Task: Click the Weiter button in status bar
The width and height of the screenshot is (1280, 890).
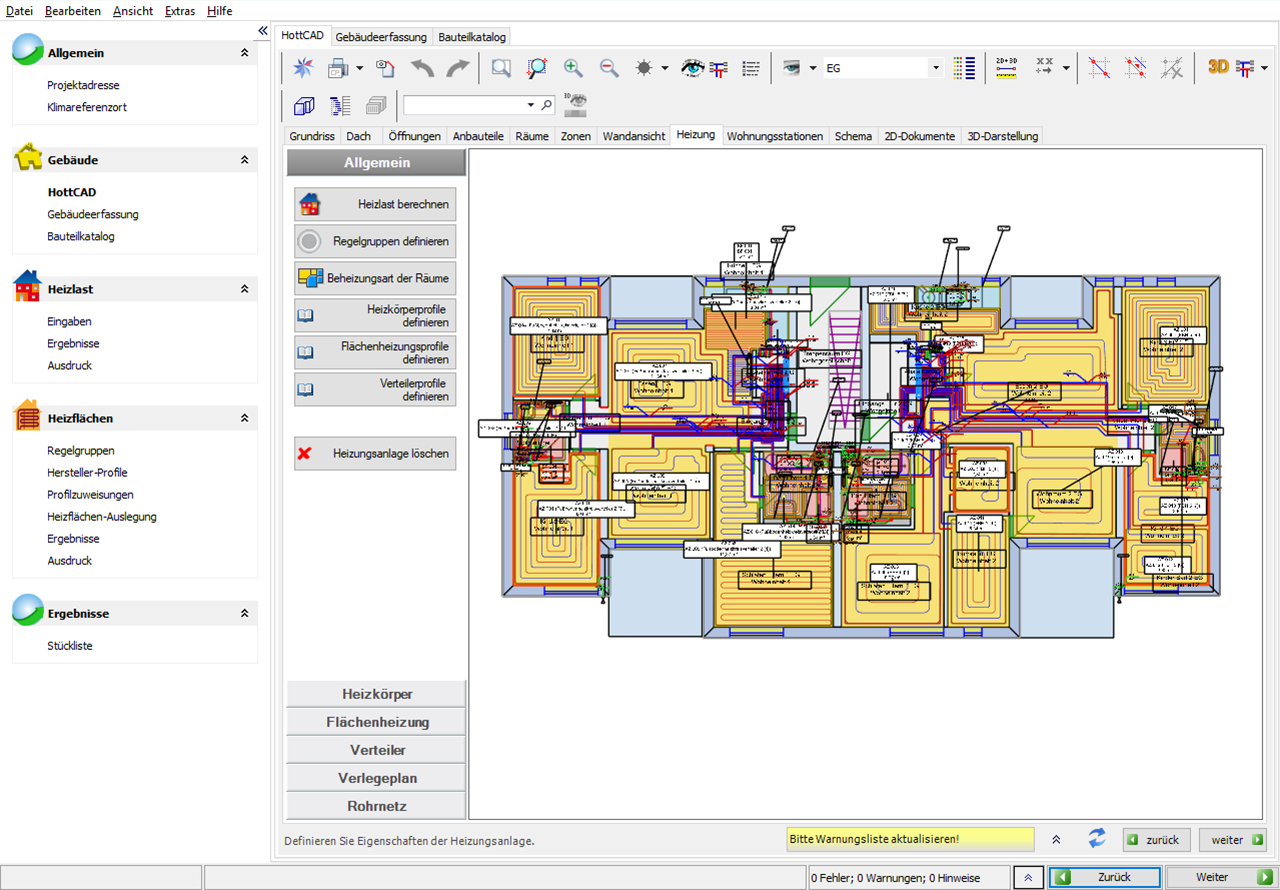Action: tap(1220, 877)
